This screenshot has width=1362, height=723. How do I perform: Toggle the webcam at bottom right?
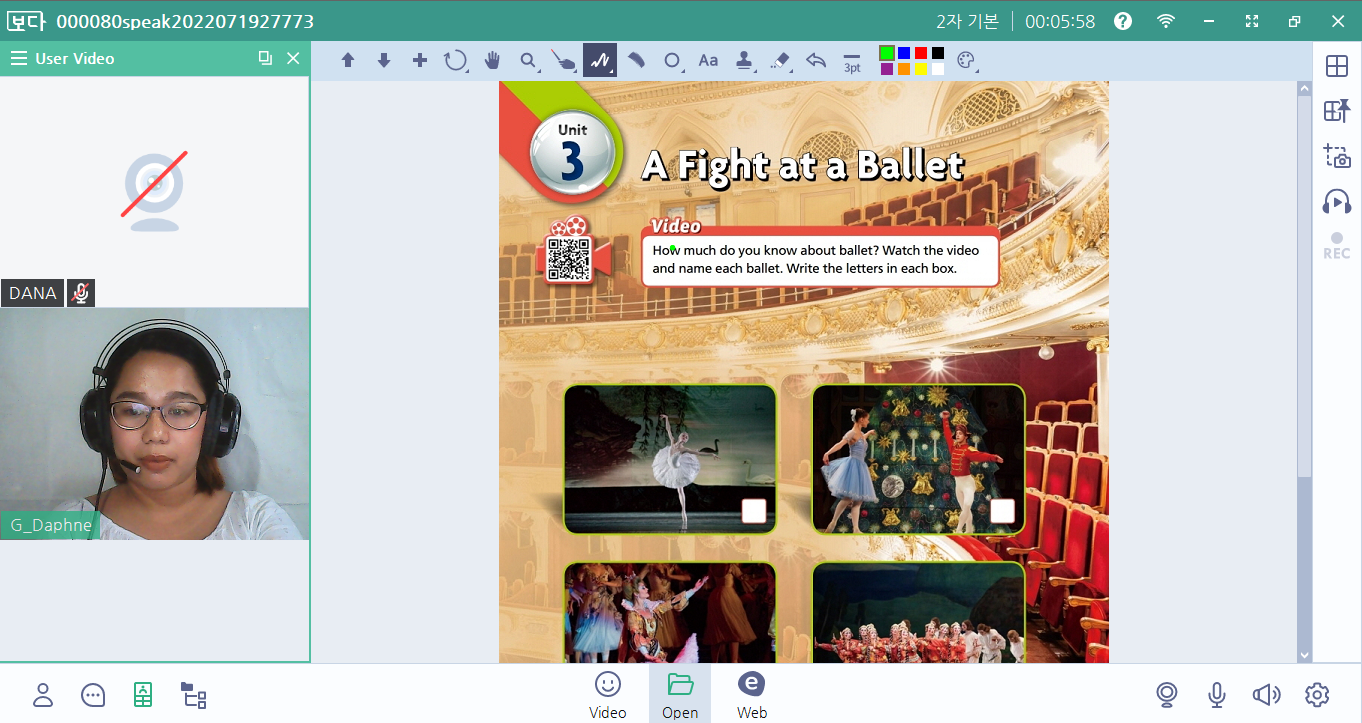coord(1166,694)
